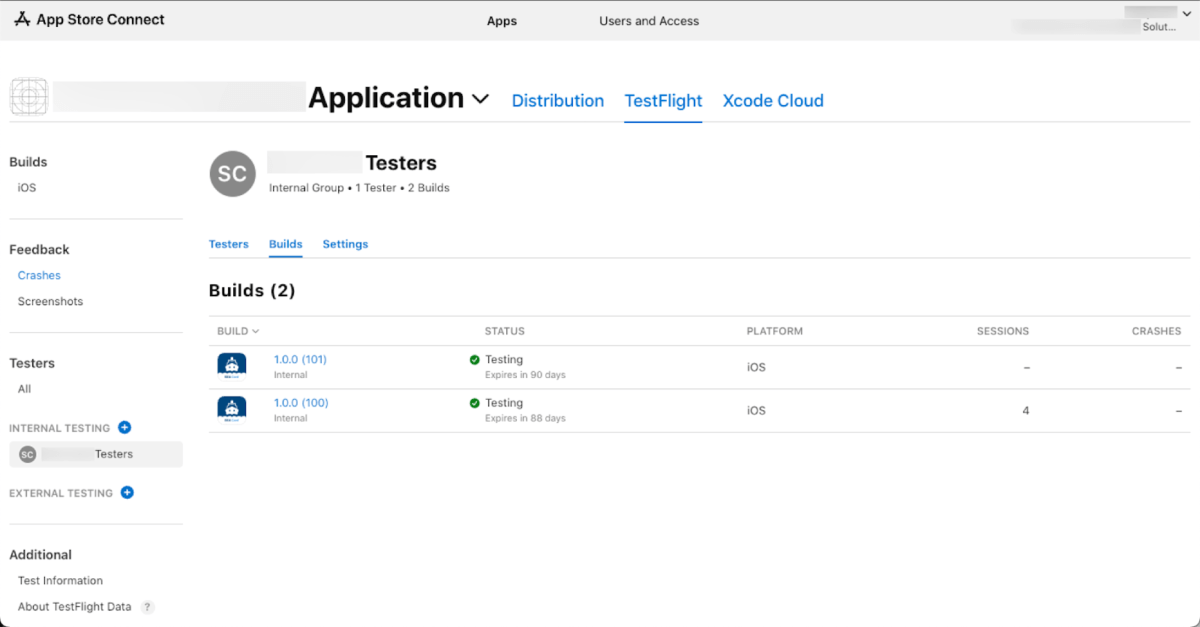This screenshot has height=627, width=1200.
Task: Click iOS platform cell for build 100
Action: tap(756, 410)
